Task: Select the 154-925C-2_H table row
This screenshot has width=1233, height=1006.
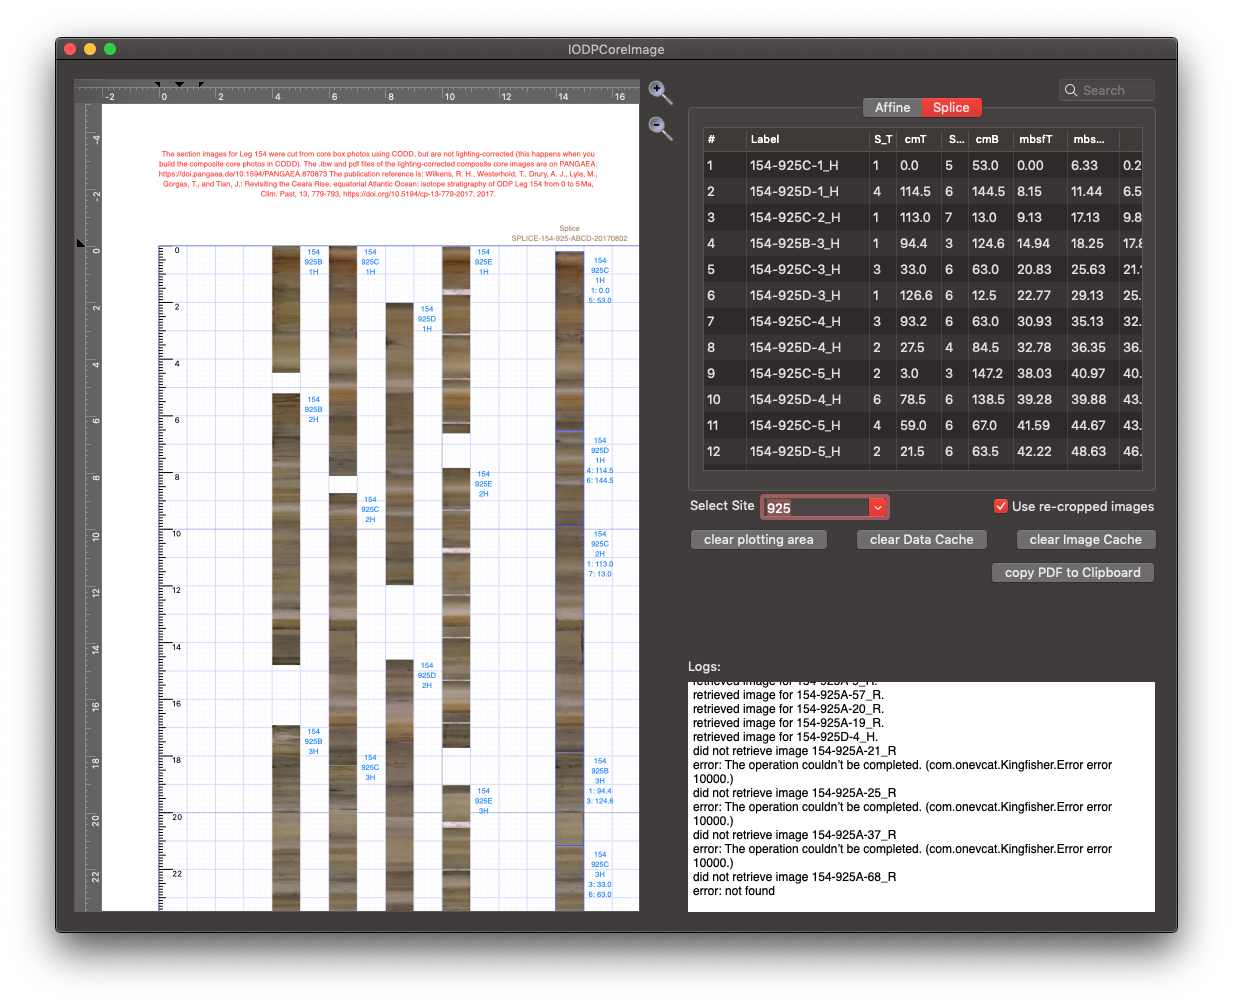Action: (922, 217)
